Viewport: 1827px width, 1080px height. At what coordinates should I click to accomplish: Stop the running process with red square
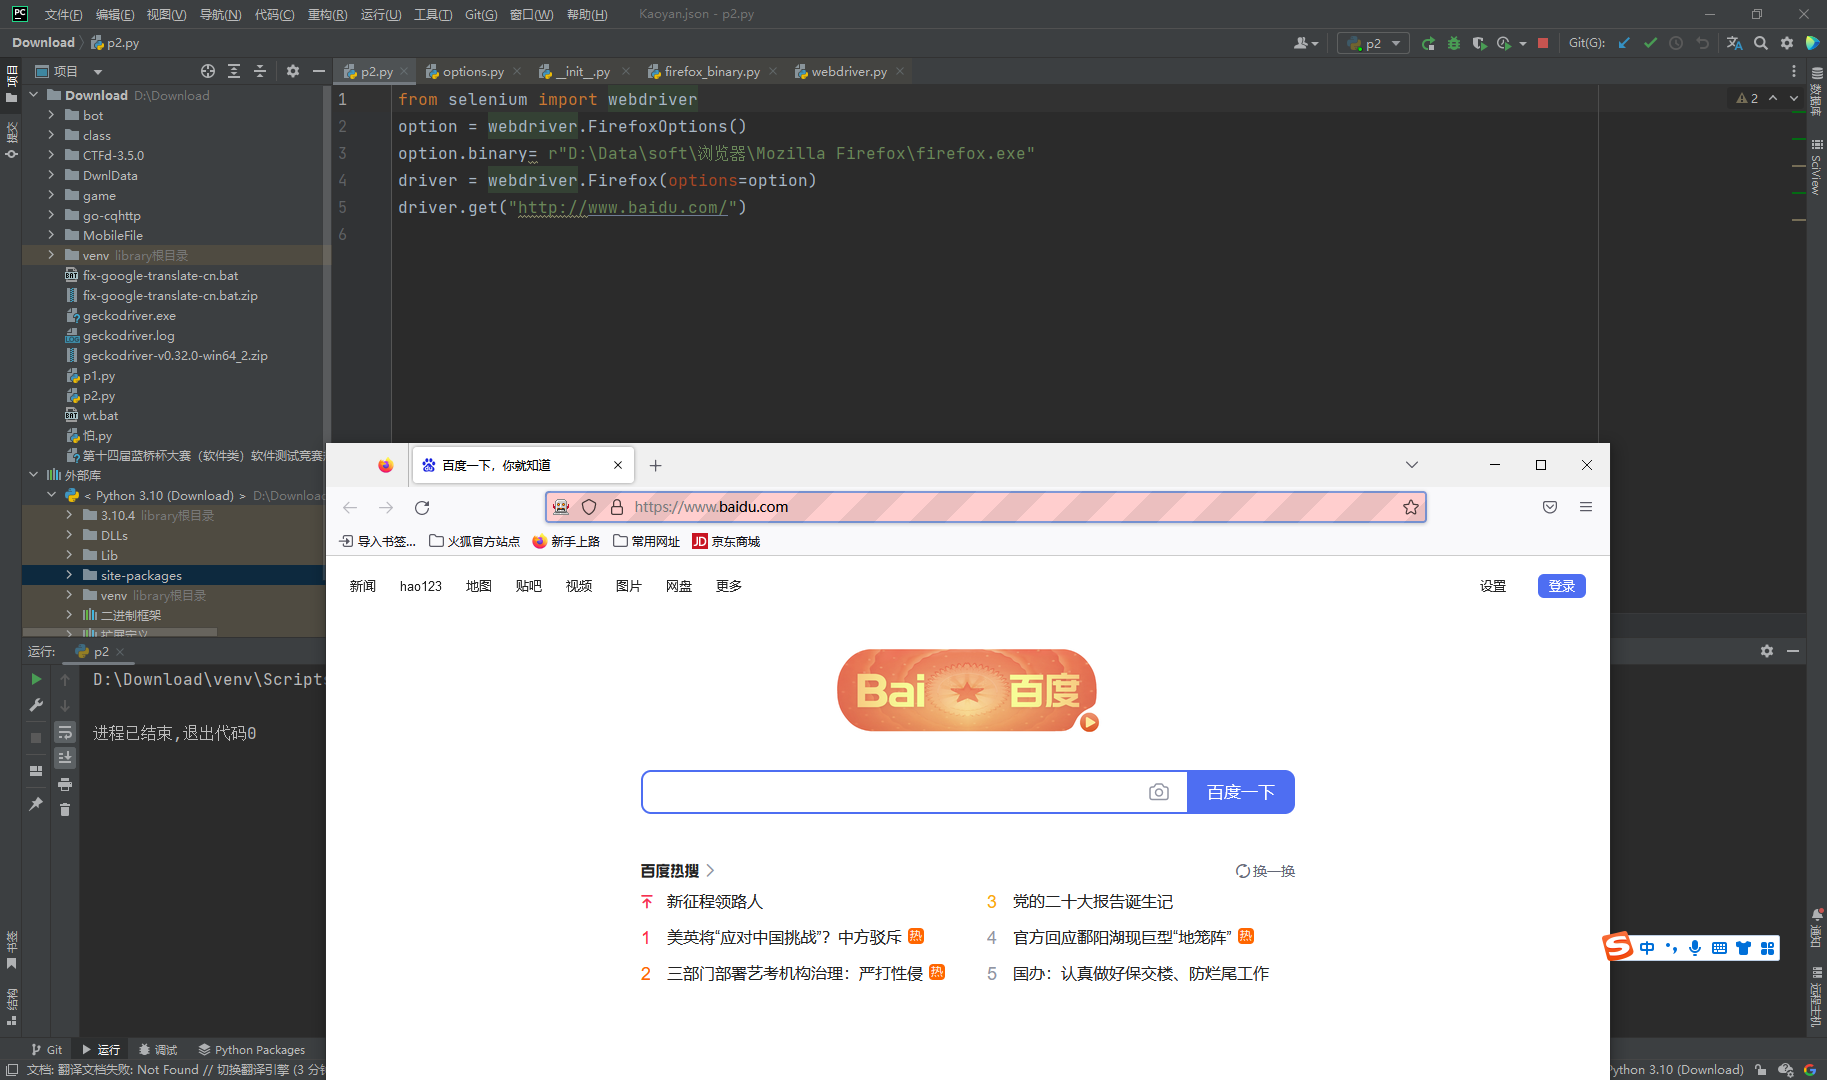click(x=1543, y=43)
